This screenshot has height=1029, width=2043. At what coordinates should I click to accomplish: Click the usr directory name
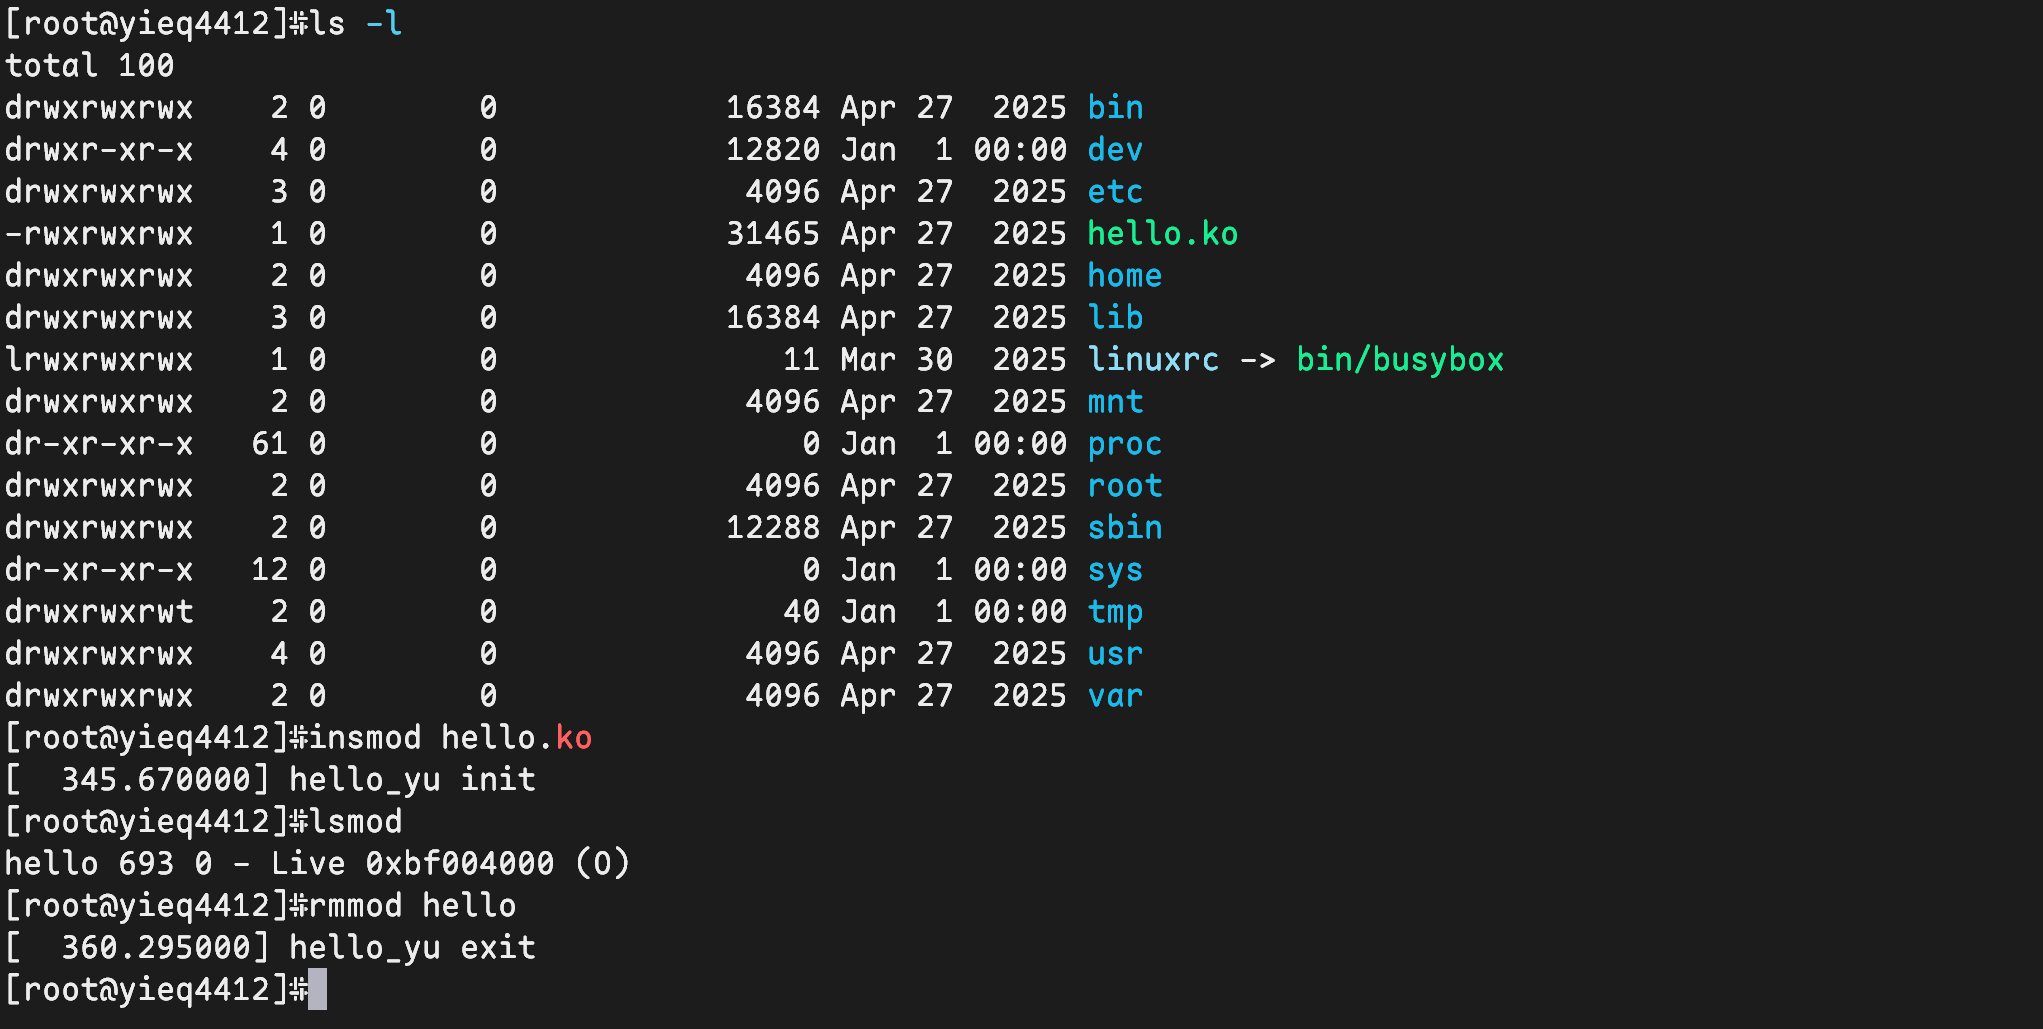point(1115,654)
